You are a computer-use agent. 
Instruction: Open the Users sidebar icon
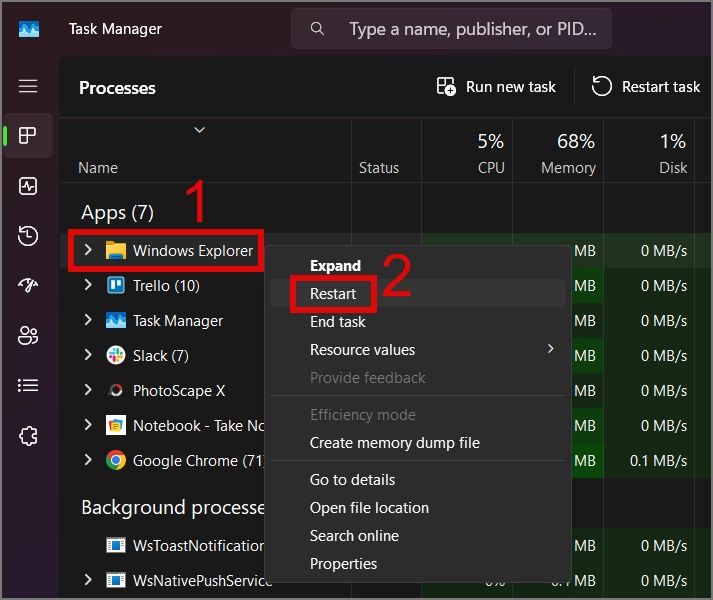(28, 336)
